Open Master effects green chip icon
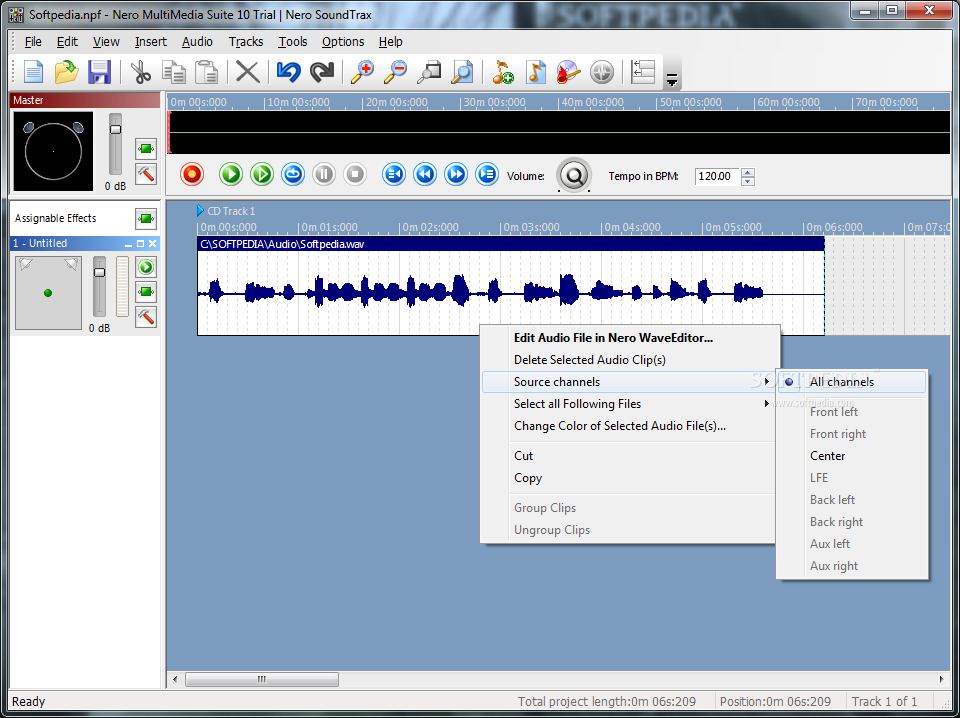The image size is (960, 718). point(146,149)
